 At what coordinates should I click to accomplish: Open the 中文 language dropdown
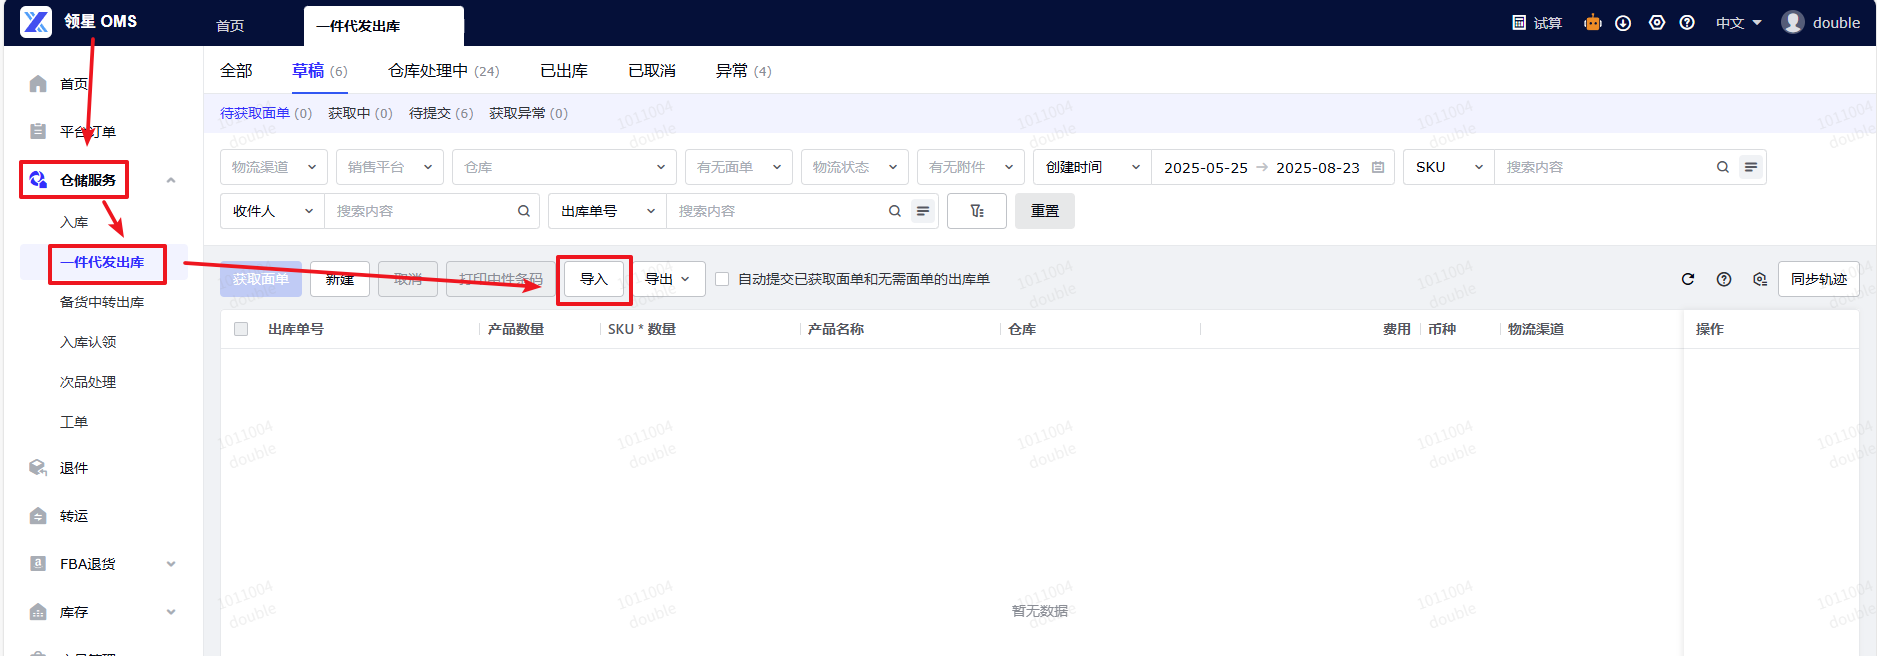coord(1739,23)
